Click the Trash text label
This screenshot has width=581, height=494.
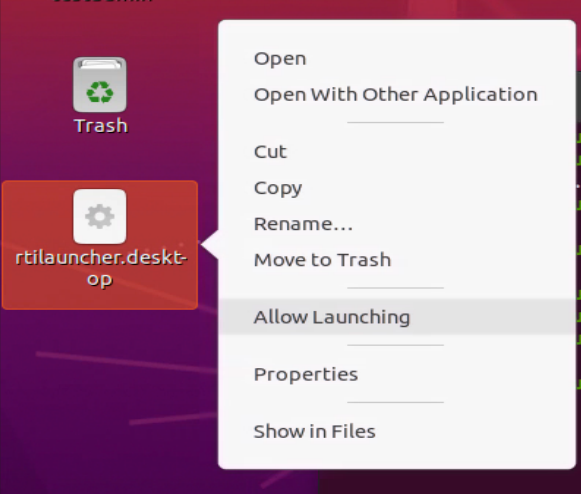[101, 126]
